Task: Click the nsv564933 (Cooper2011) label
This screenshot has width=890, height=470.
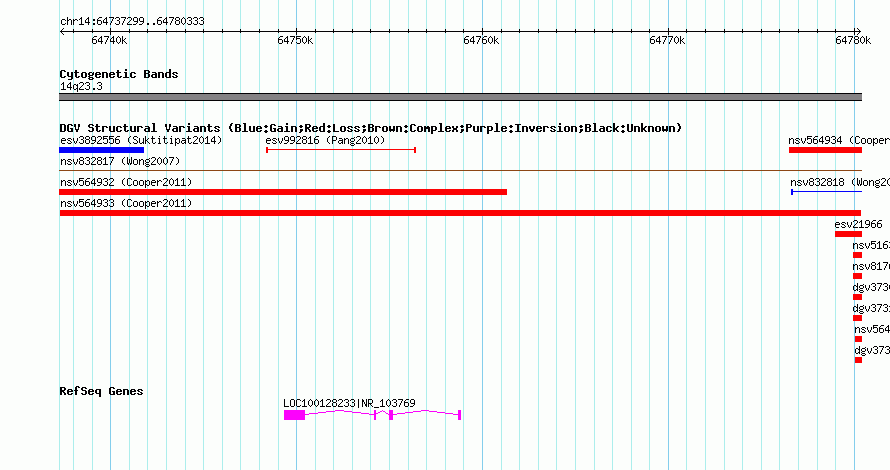Action: 126,203
